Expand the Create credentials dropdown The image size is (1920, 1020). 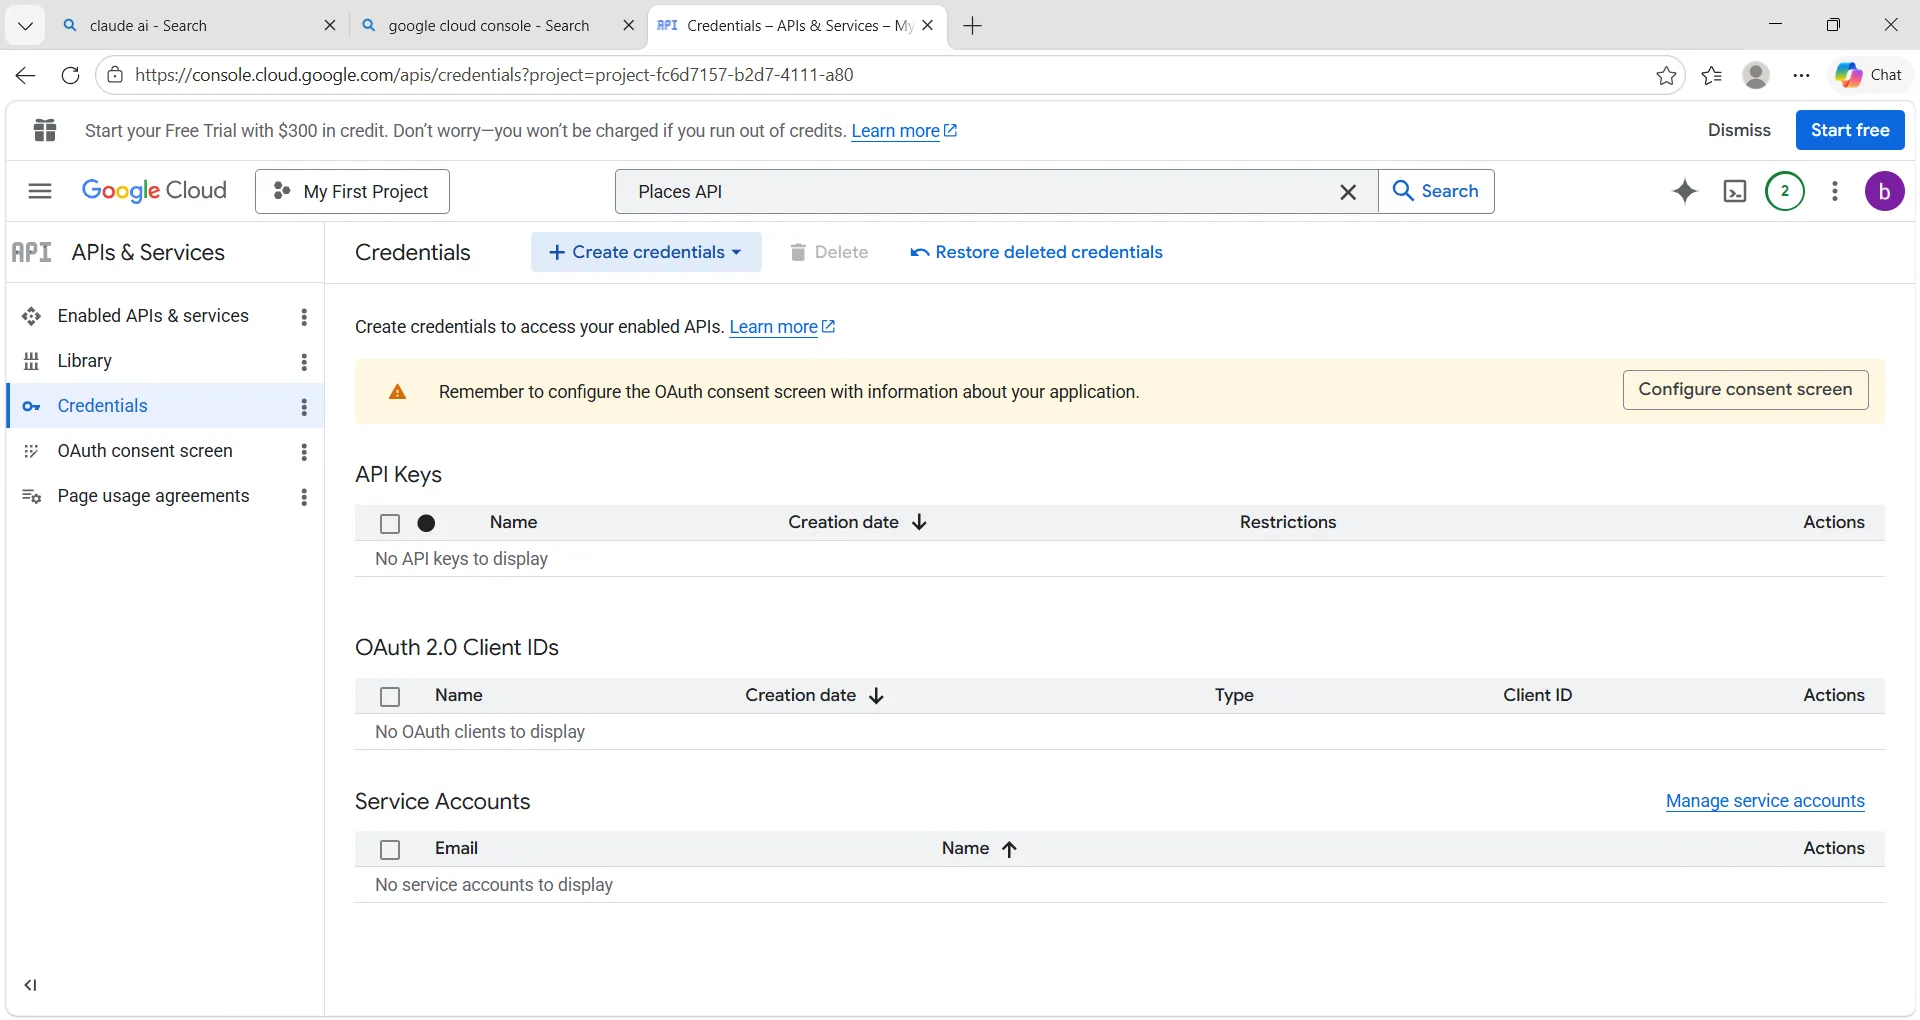click(646, 252)
